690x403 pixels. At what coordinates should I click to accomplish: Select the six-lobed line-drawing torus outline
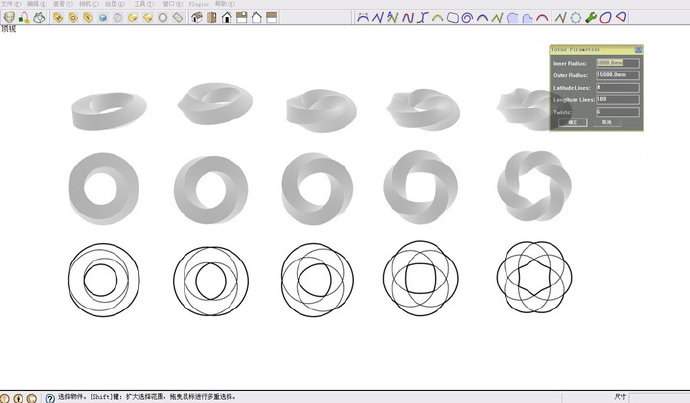coord(535,277)
